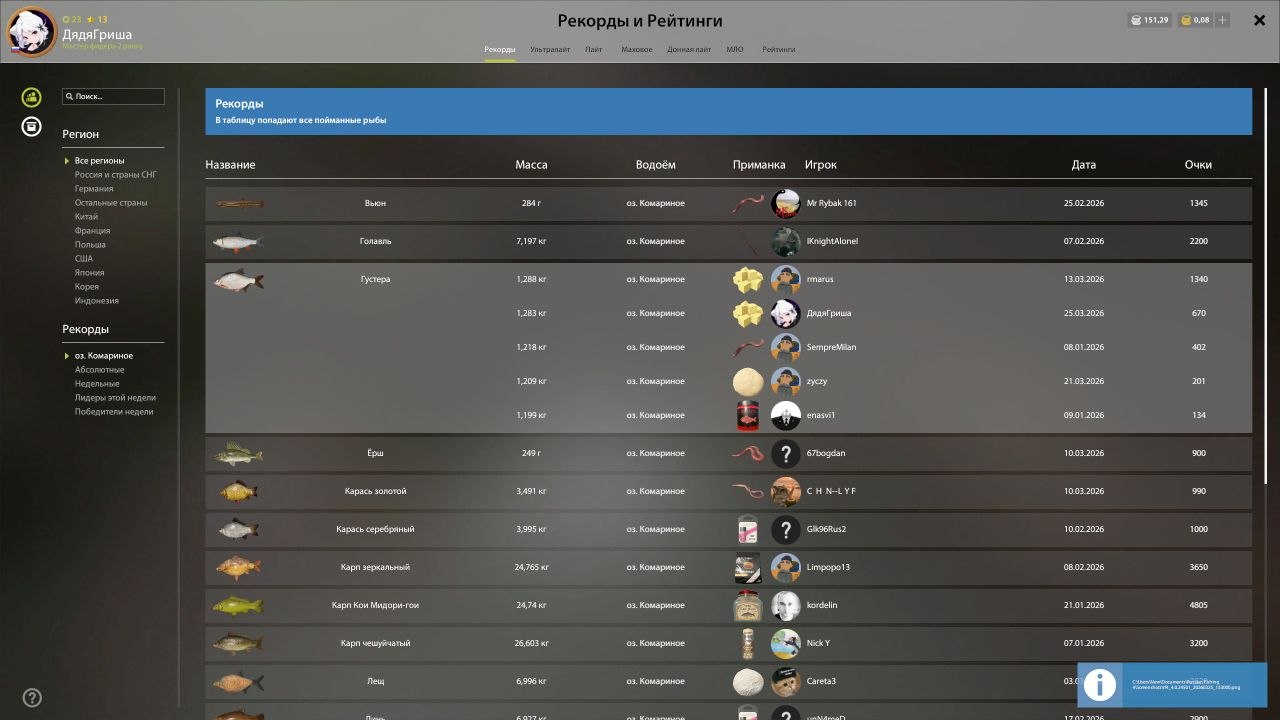Click the silver coins balance 151,29
The width and height of the screenshot is (1280, 720).
click(x=1149, y=20)
